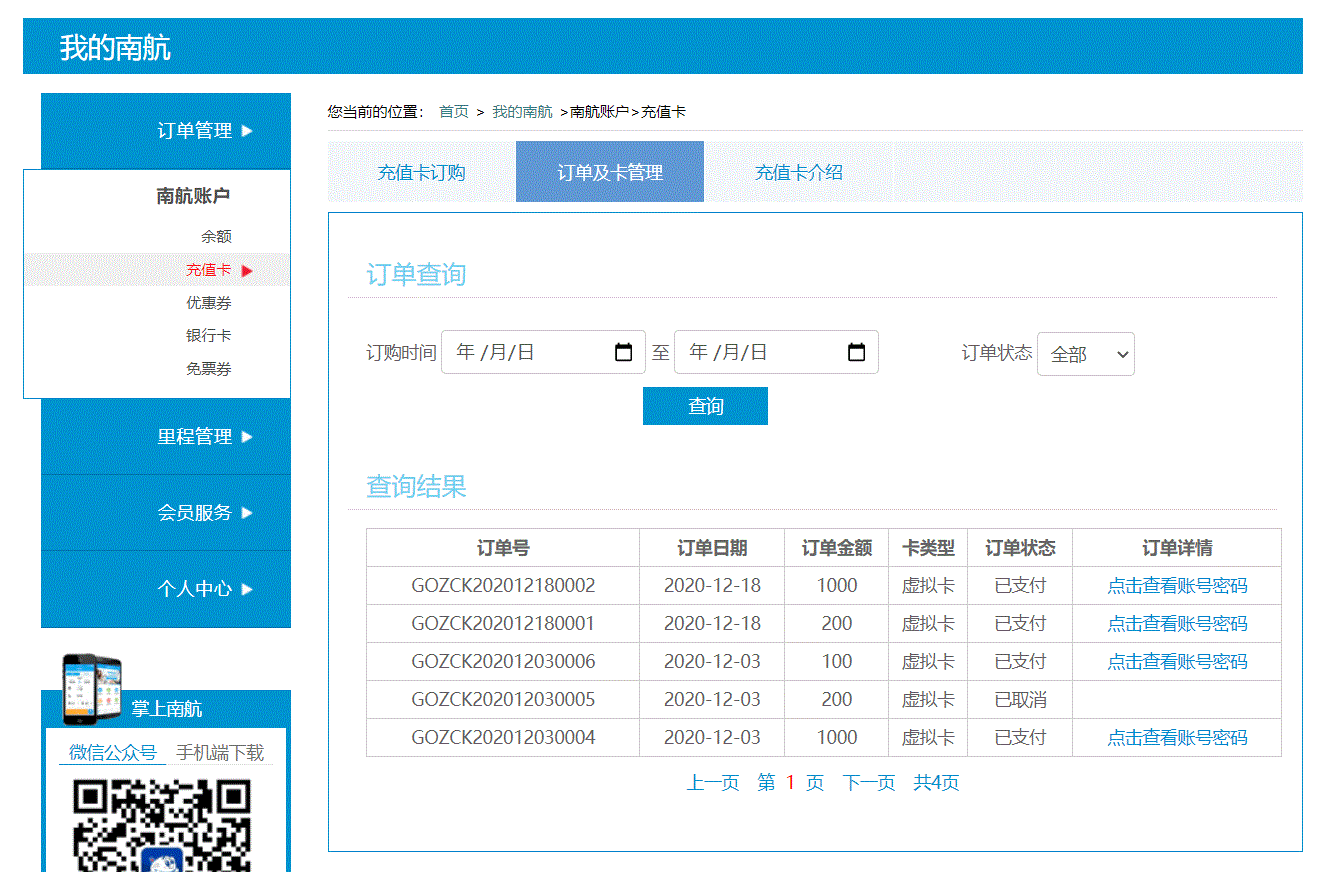Click date 2020-12-18 in order GOZCK202012180001 row
1339x872 pixels.
712,624
